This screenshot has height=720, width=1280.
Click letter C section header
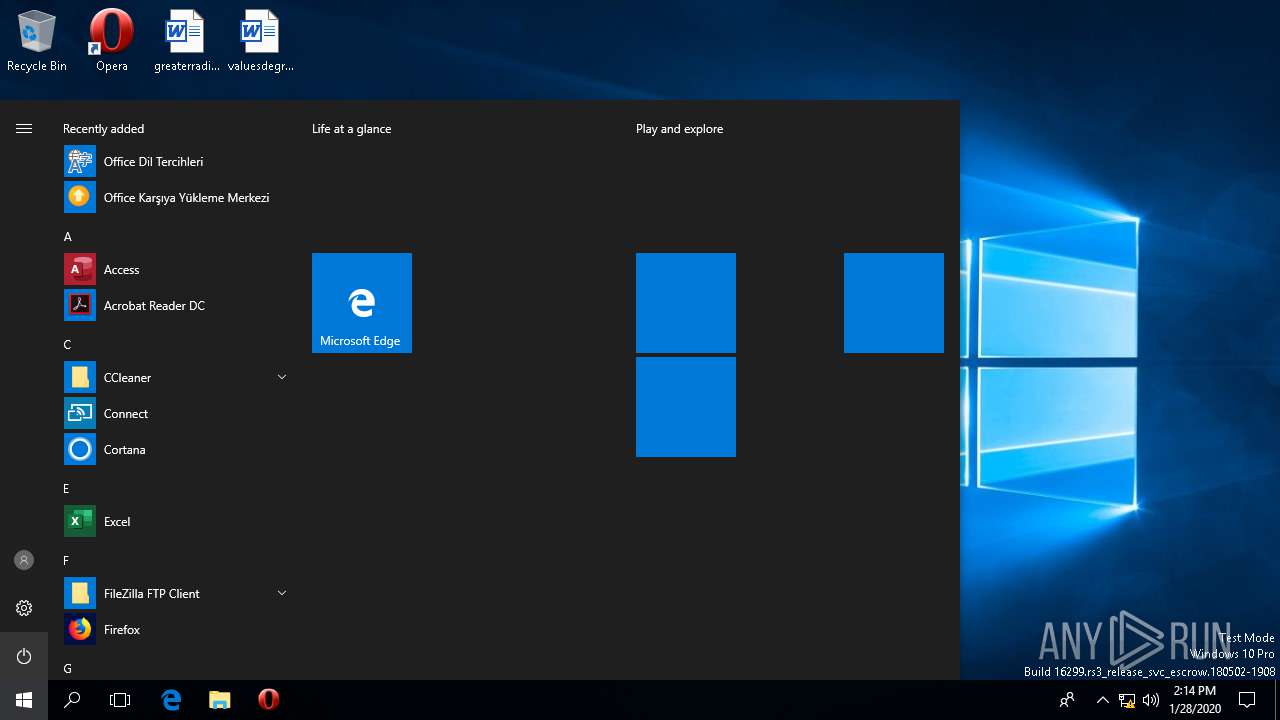coord(68,345)
